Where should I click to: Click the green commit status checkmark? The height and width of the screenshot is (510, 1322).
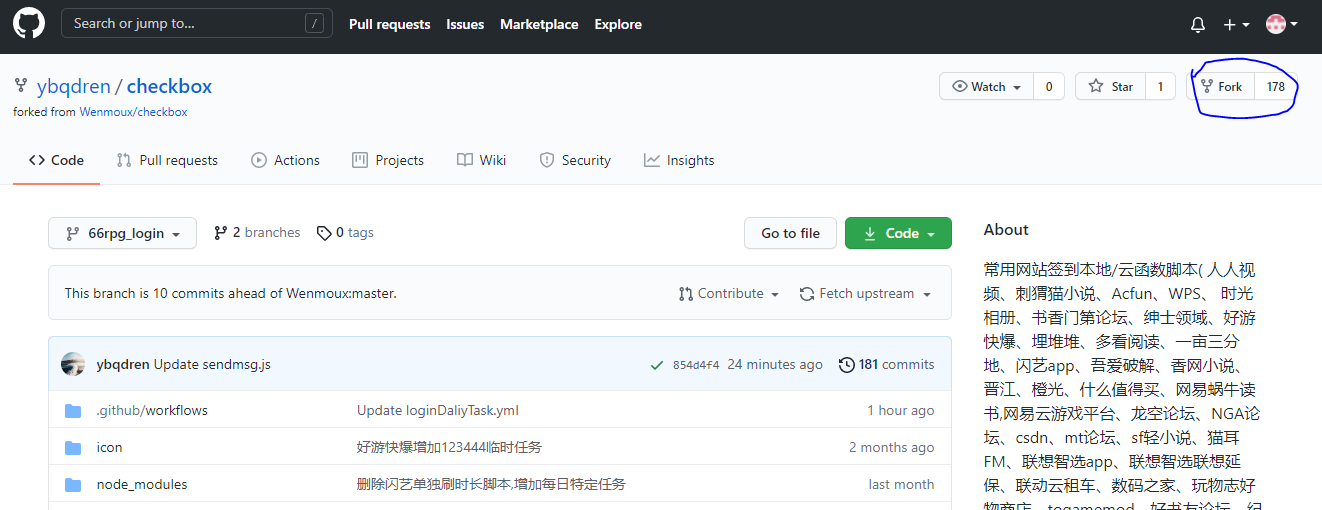(x=656, y=365)
